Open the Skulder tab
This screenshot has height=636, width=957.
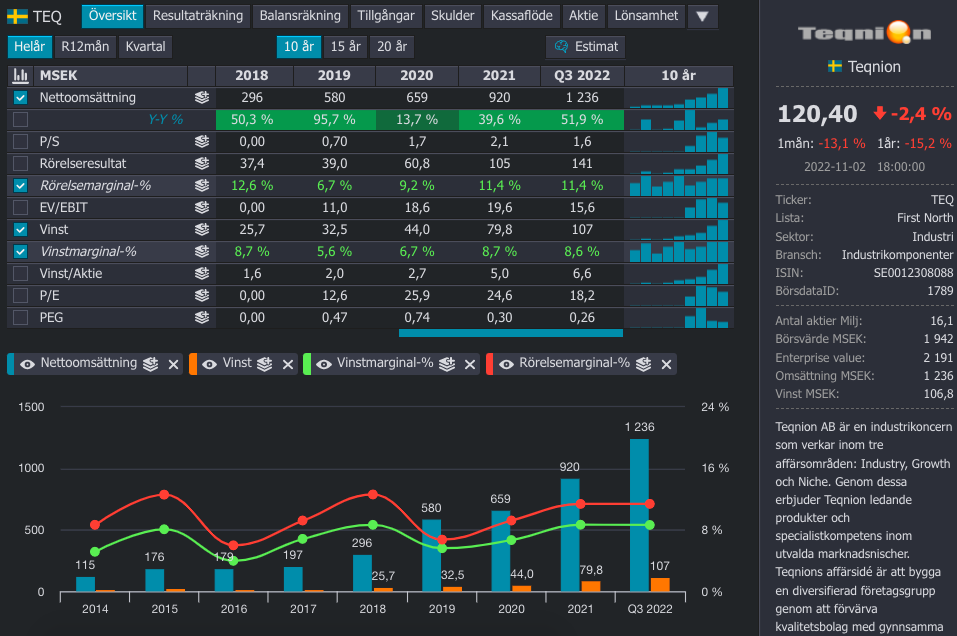coord(453,16)
